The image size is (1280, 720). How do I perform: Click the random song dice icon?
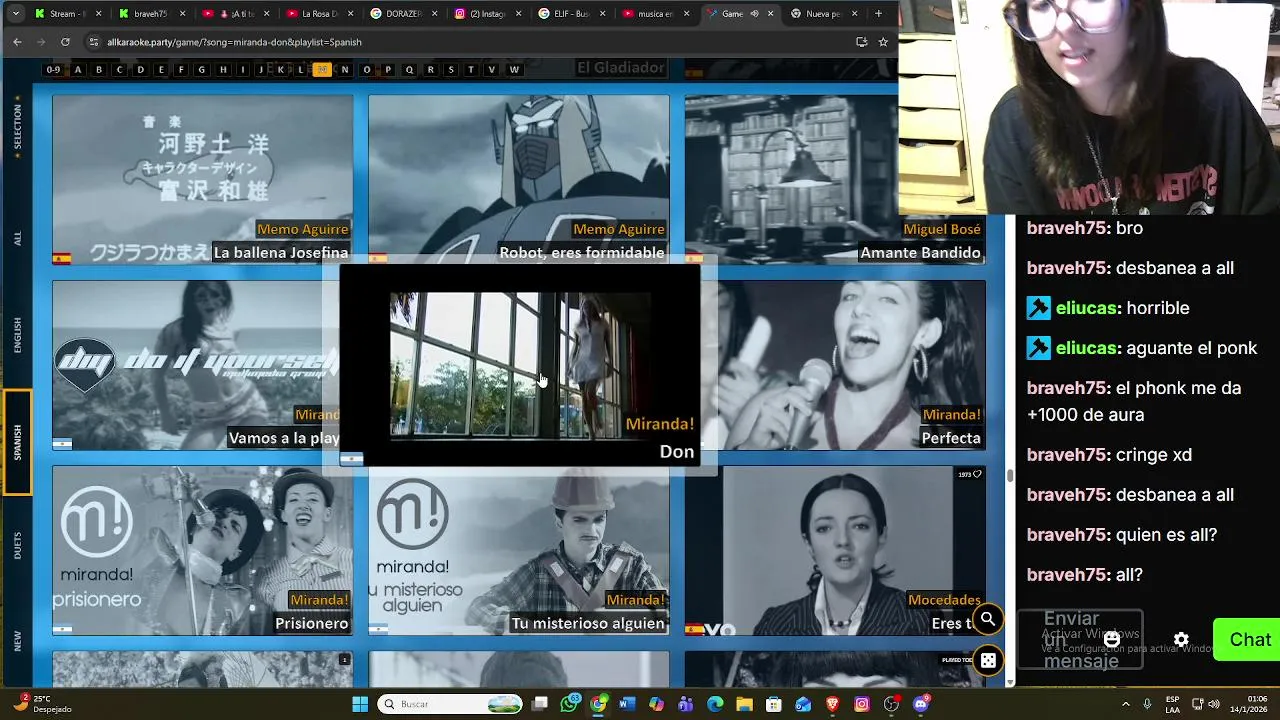click(x=987, y=661)
